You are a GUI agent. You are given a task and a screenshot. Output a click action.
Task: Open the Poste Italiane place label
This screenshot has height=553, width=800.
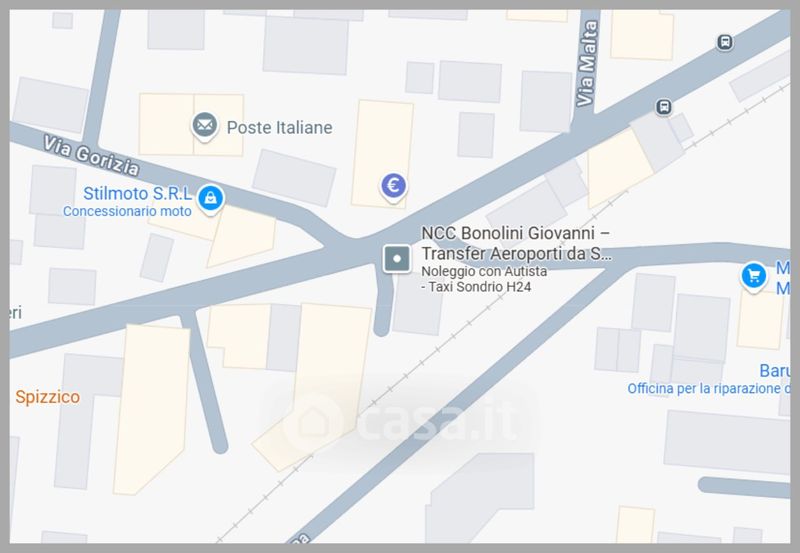pos(280,128)
